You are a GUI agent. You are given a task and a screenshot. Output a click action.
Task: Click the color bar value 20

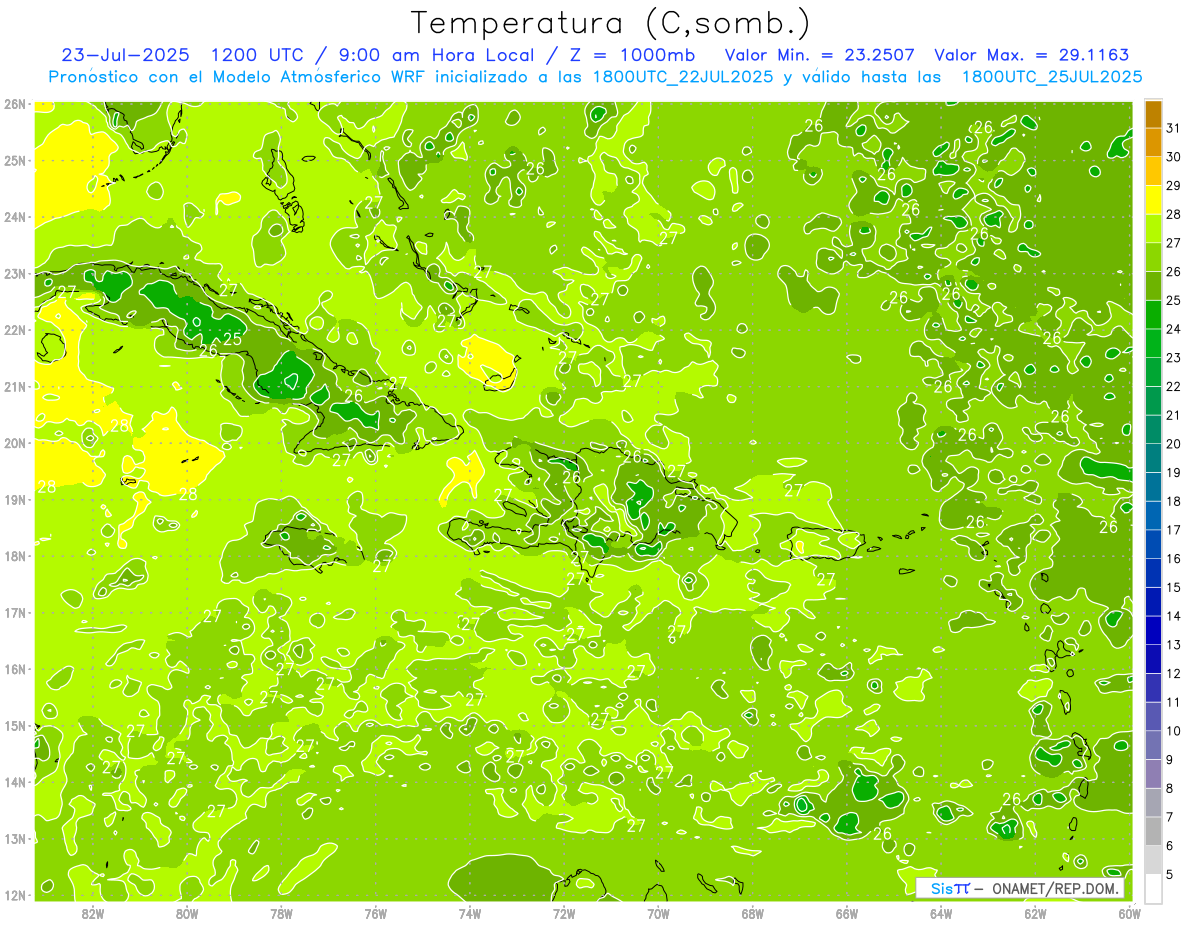(1173, 444)
